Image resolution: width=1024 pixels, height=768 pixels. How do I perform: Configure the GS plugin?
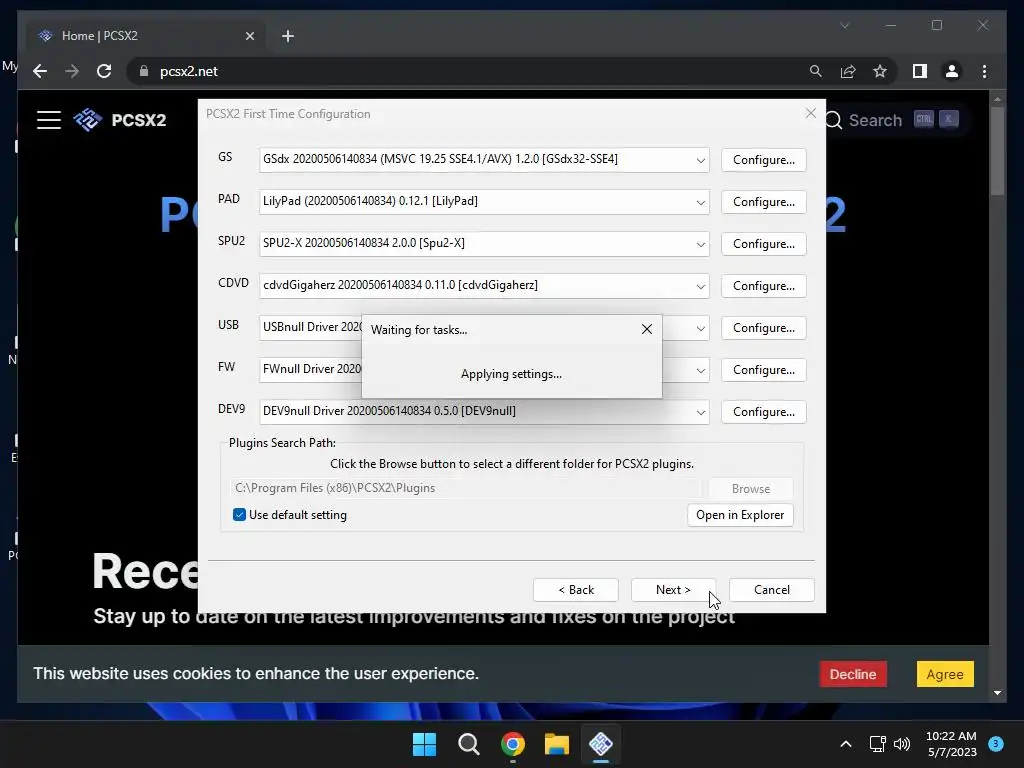763,160
